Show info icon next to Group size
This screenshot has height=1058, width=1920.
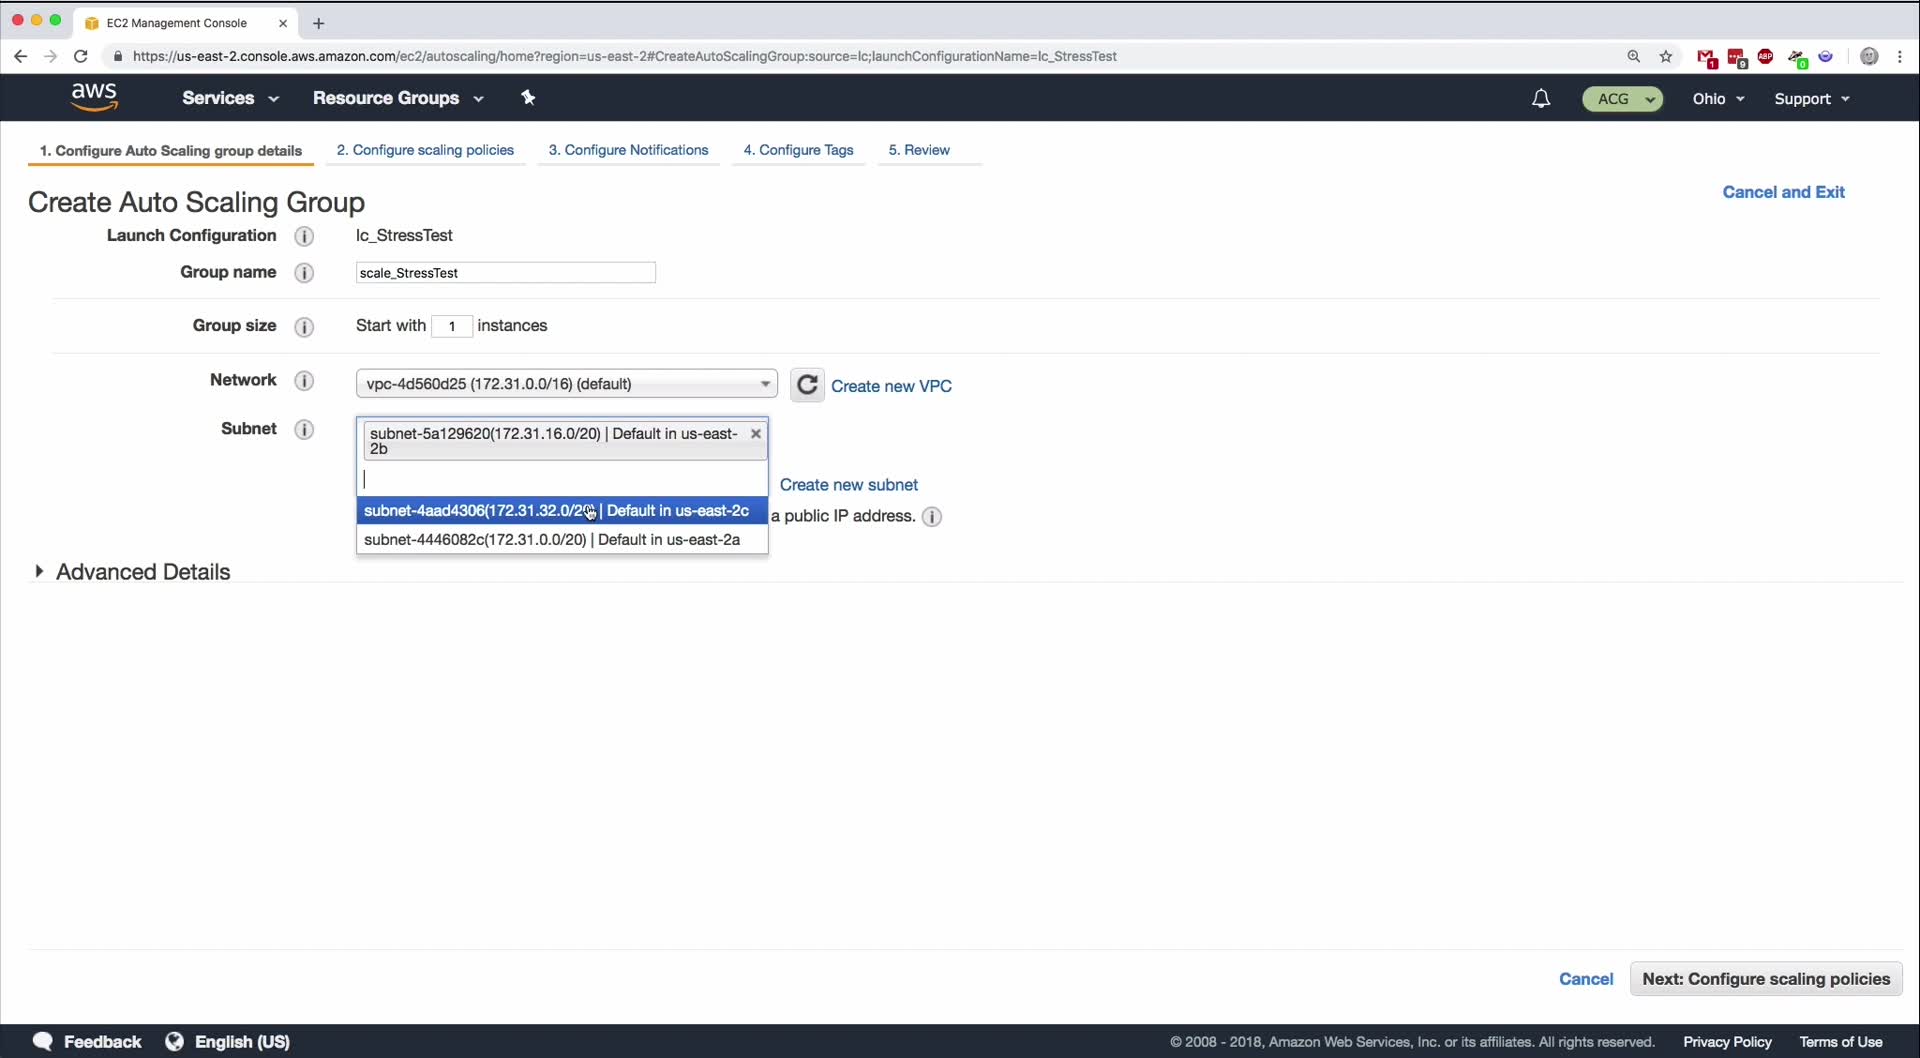305,327
